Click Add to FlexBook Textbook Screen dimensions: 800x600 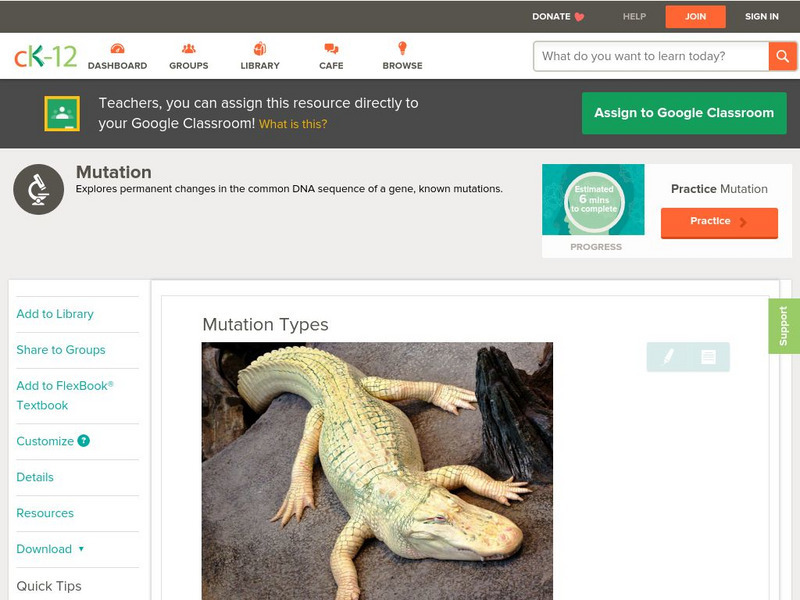point(65,395)
